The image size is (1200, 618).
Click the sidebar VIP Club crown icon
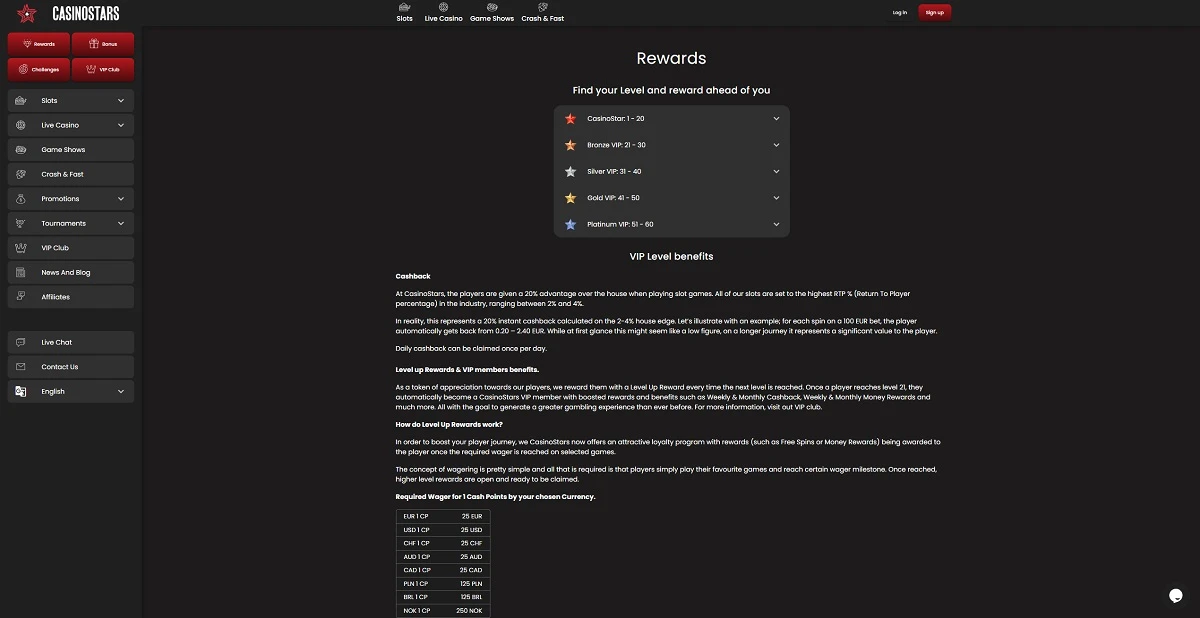pyautogui.click(x=21, y=248)
